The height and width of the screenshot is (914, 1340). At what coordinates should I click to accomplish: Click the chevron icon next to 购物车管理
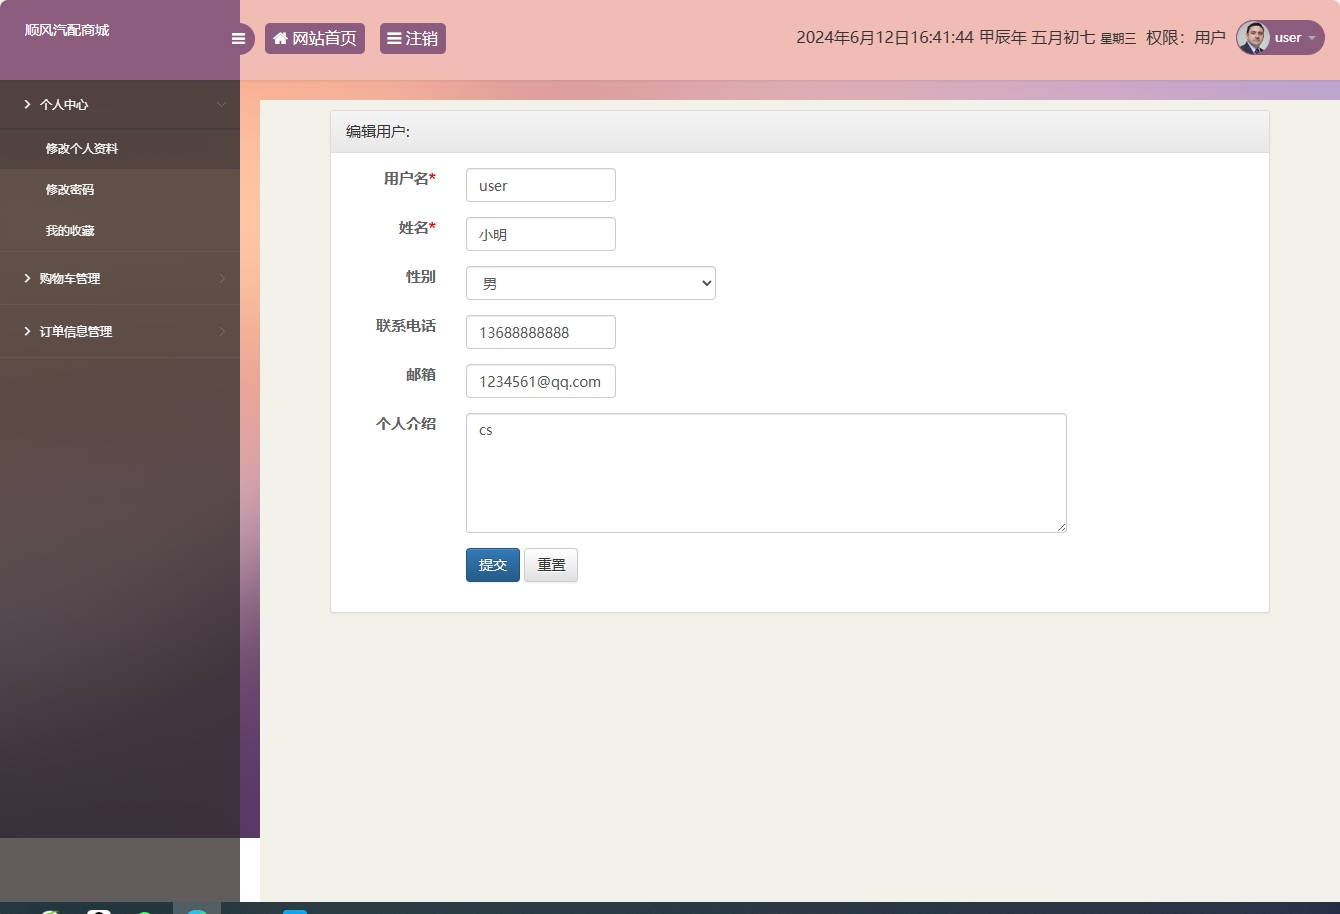pos(224,278)
